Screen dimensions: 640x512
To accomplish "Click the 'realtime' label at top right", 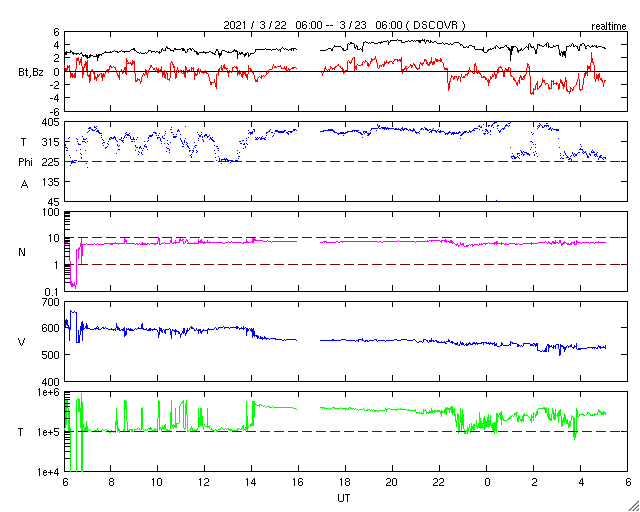I will click(x=609, y=27).
